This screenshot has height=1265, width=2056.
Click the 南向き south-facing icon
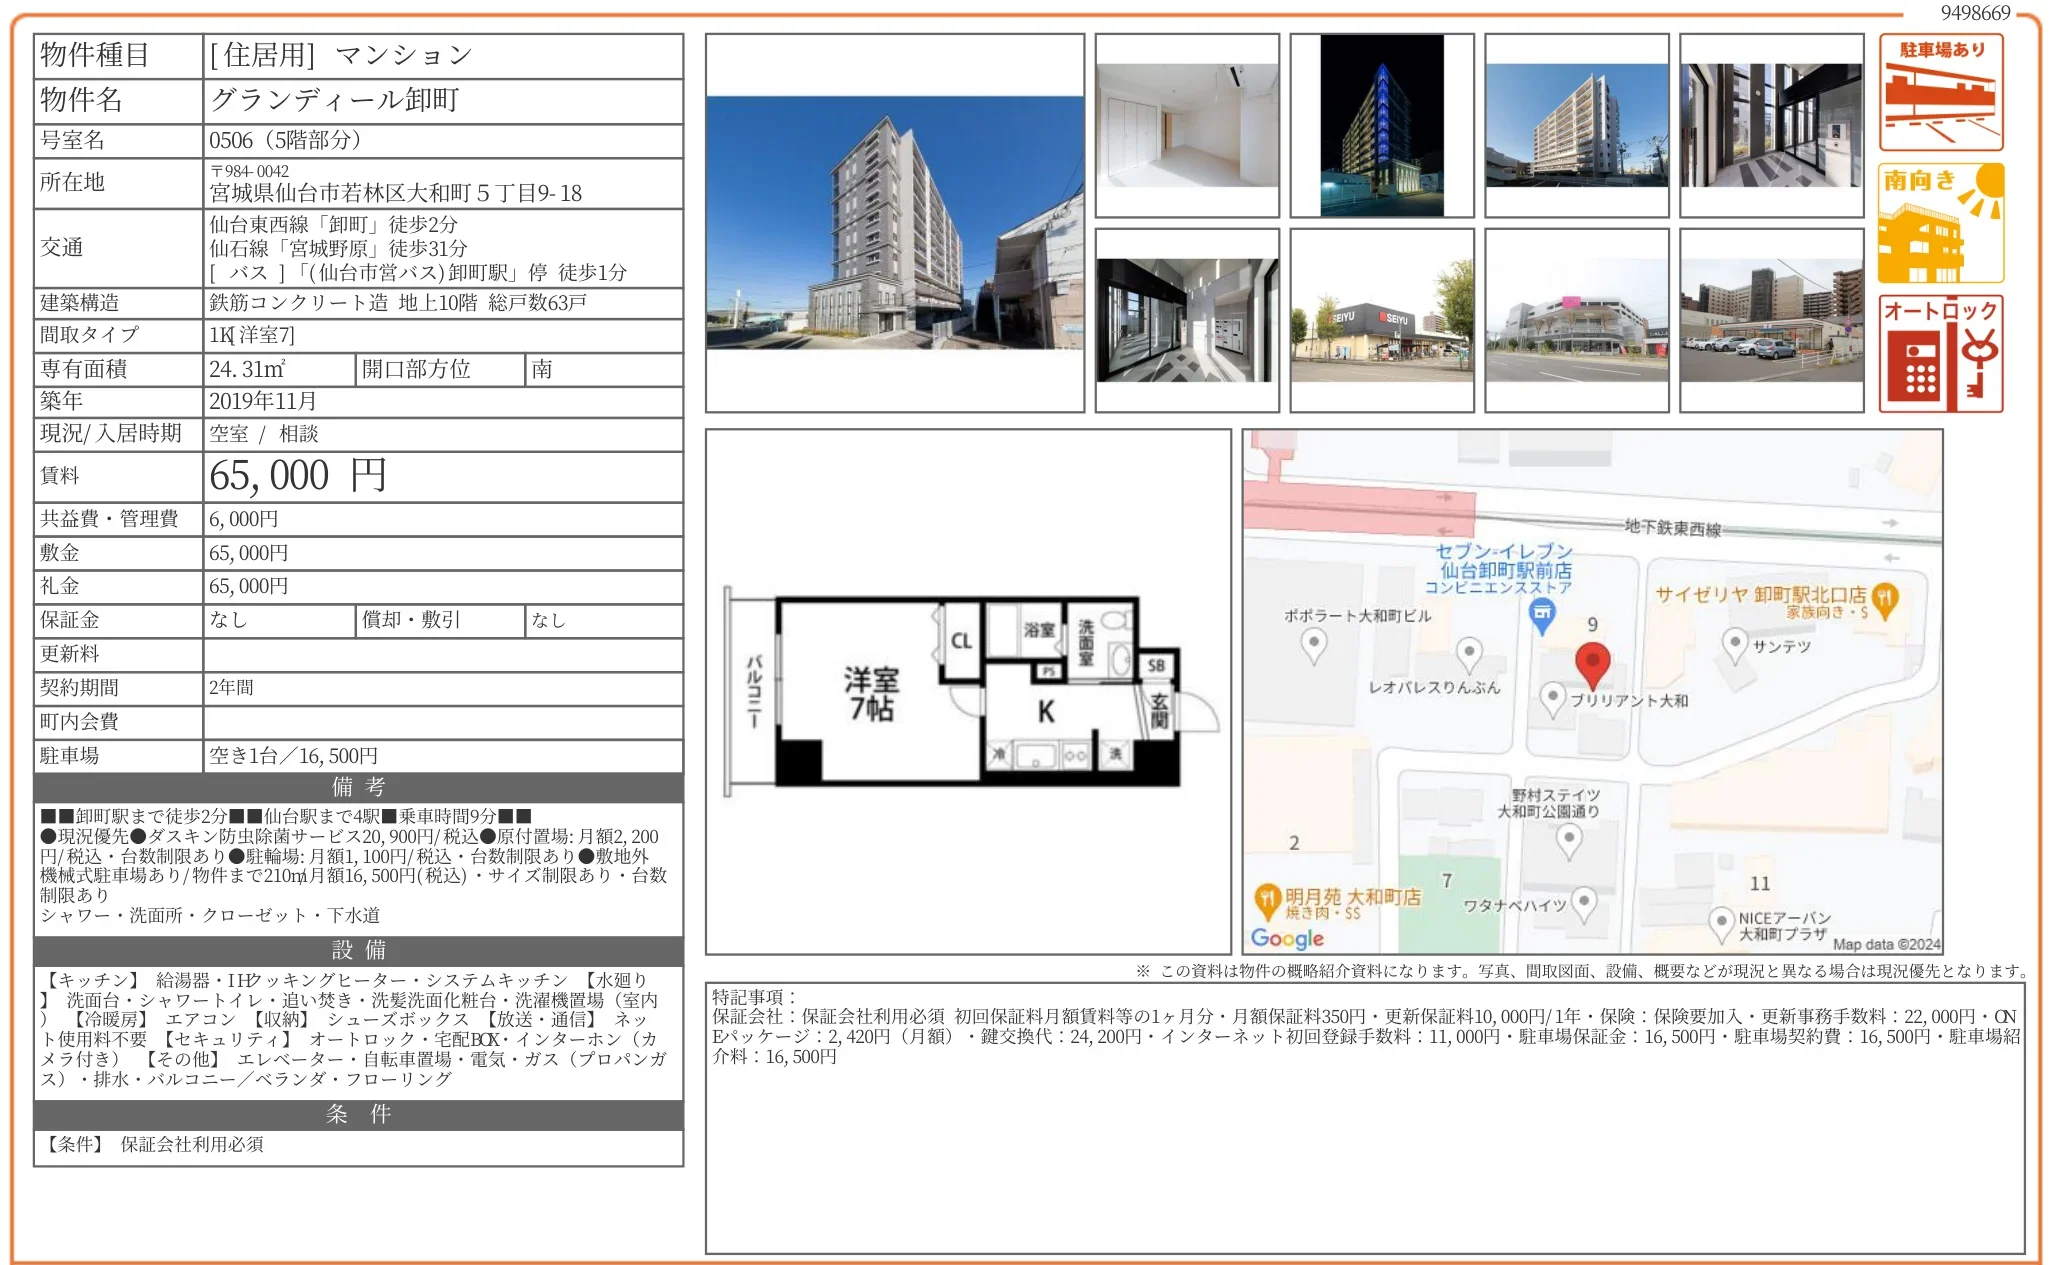click(x=1941, y=223)
